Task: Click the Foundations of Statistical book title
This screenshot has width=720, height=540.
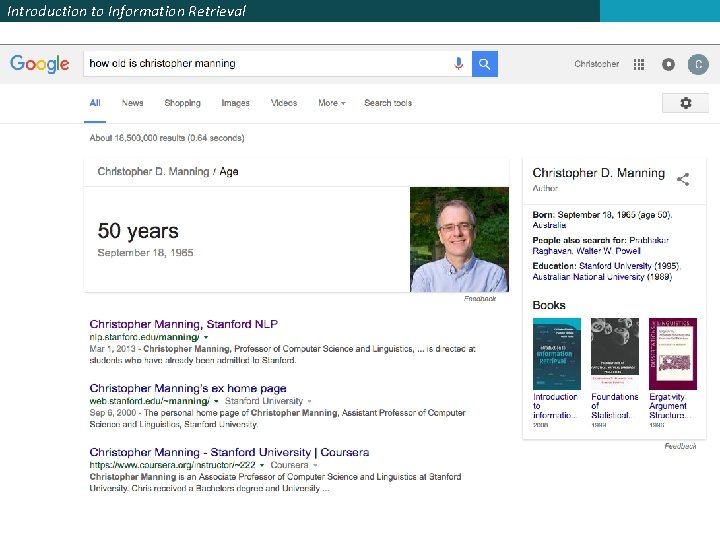Action: click(x=614, y=406)
